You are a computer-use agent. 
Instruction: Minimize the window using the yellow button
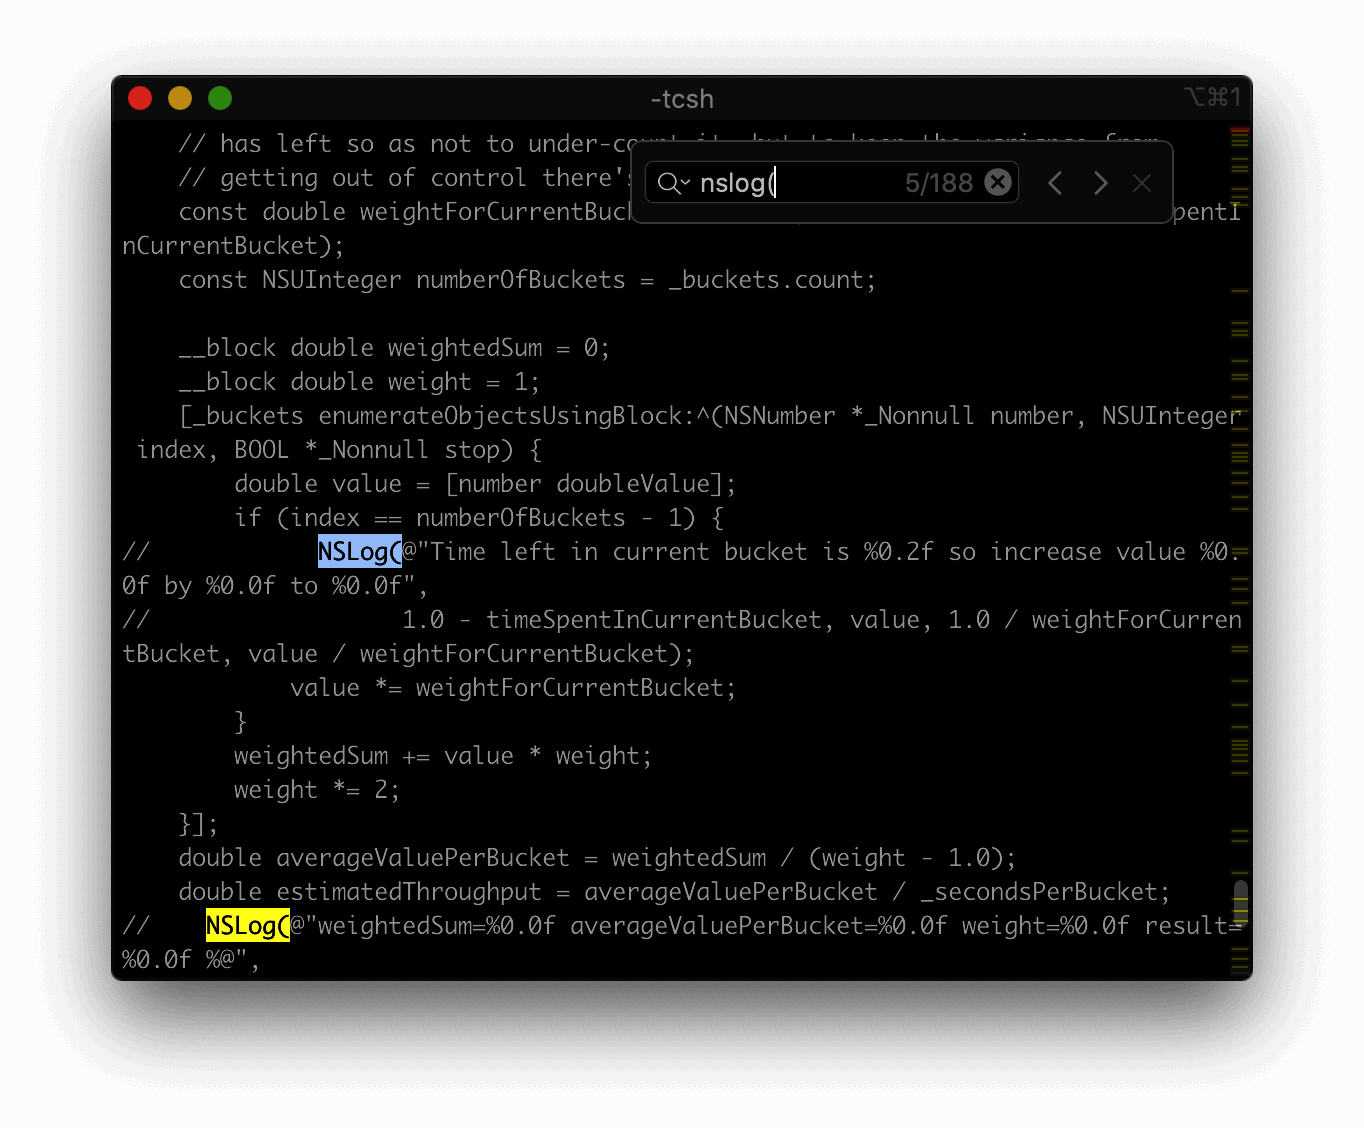[x=180, y=98]
